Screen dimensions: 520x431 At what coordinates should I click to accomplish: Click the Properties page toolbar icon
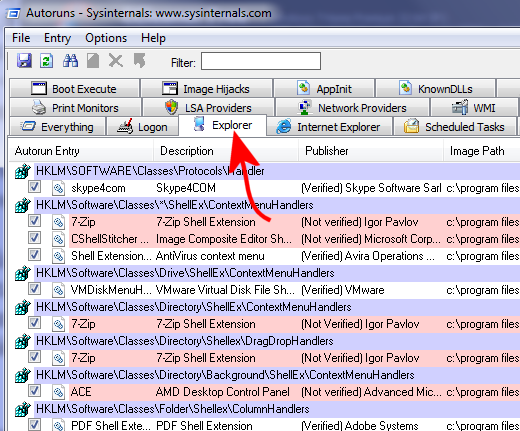(x=93, y=61)
